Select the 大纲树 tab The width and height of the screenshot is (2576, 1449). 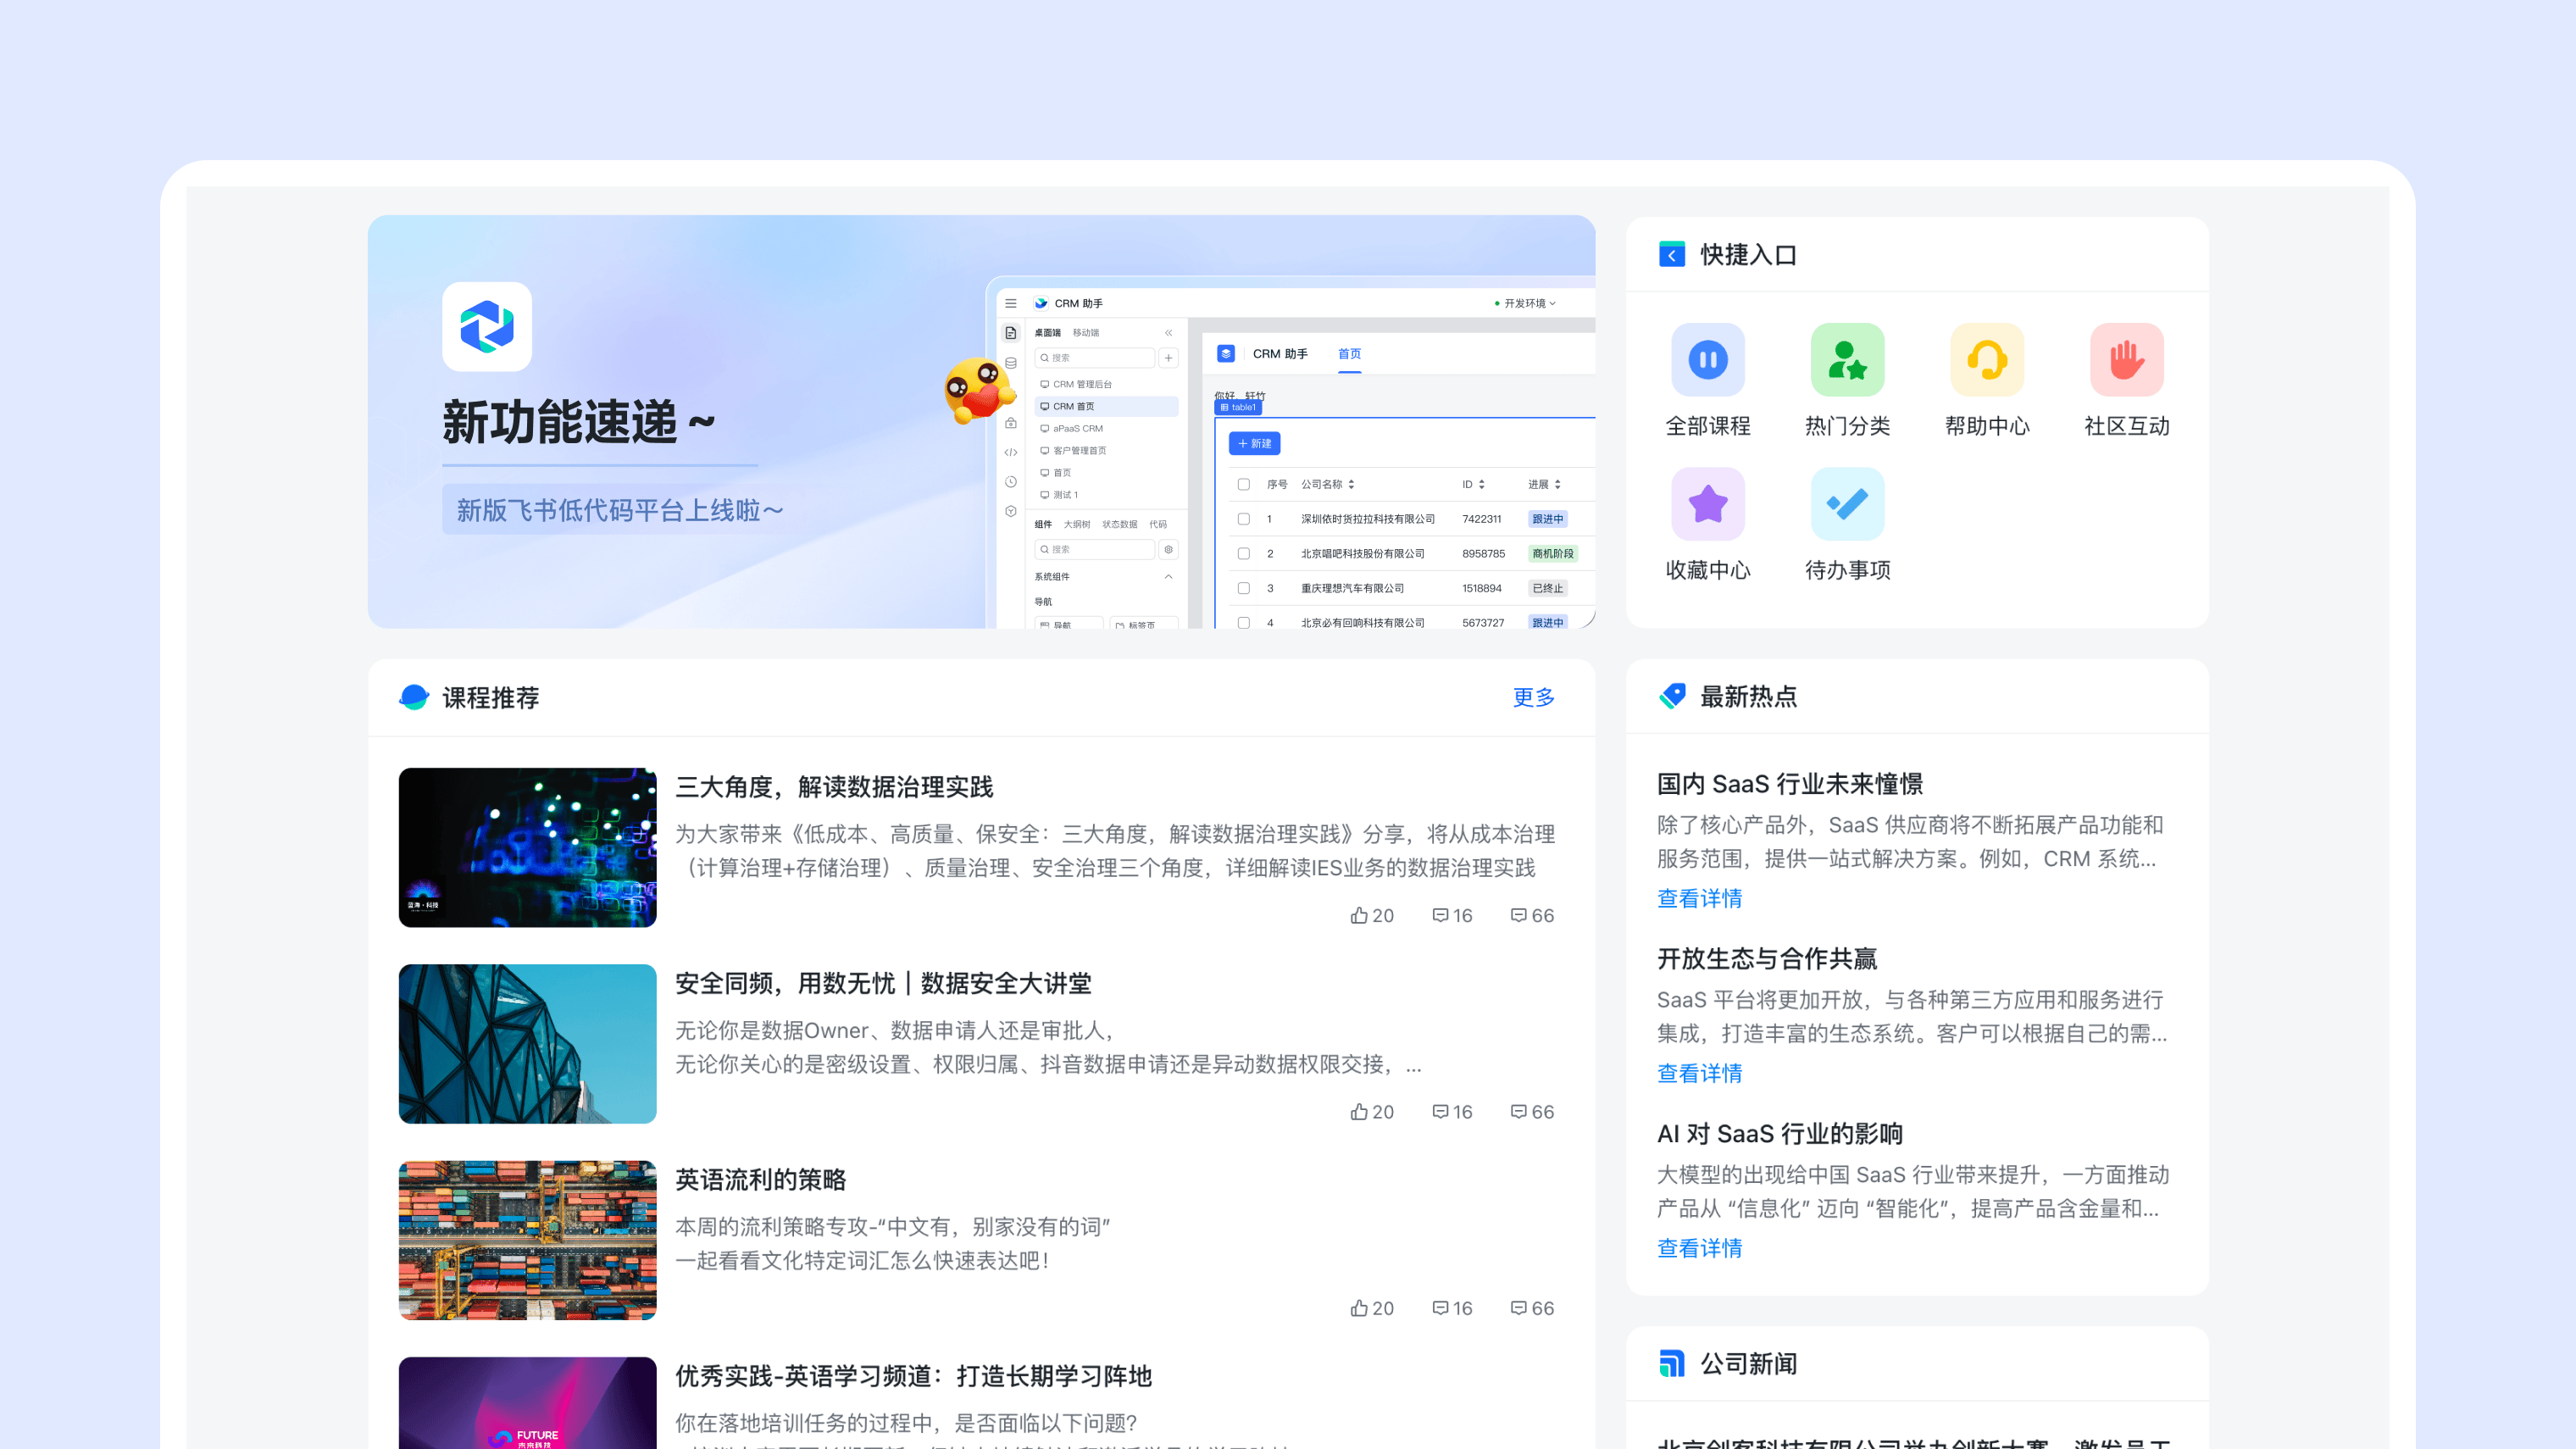coord(1077,524)
